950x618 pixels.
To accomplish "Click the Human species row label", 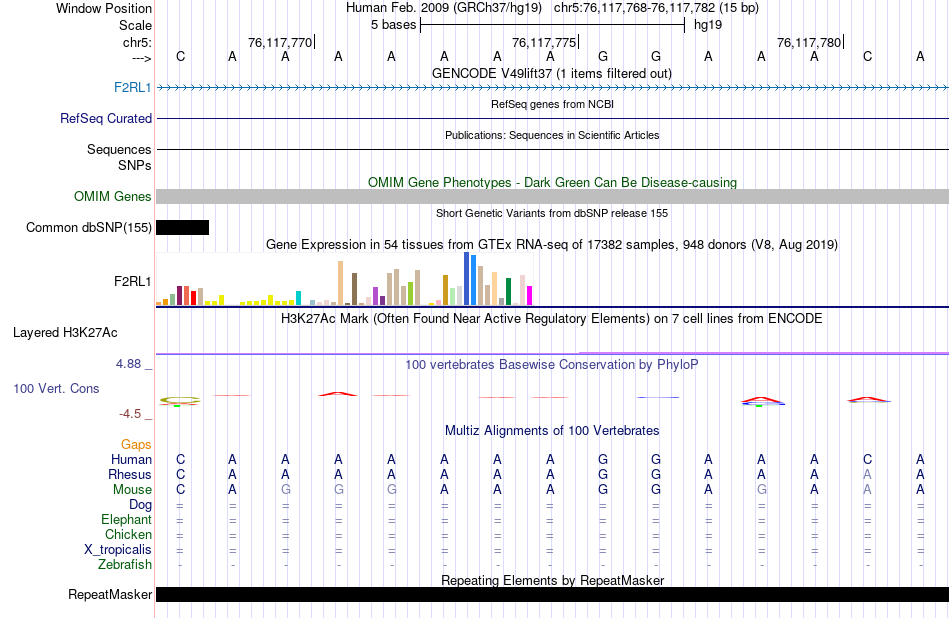I will pos(131,459).
